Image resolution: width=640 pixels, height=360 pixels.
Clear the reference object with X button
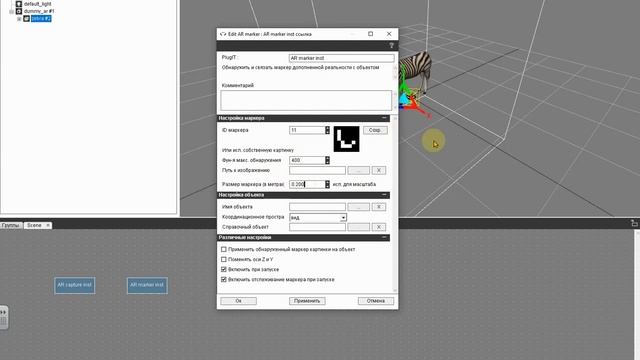[x=379, y=227]
